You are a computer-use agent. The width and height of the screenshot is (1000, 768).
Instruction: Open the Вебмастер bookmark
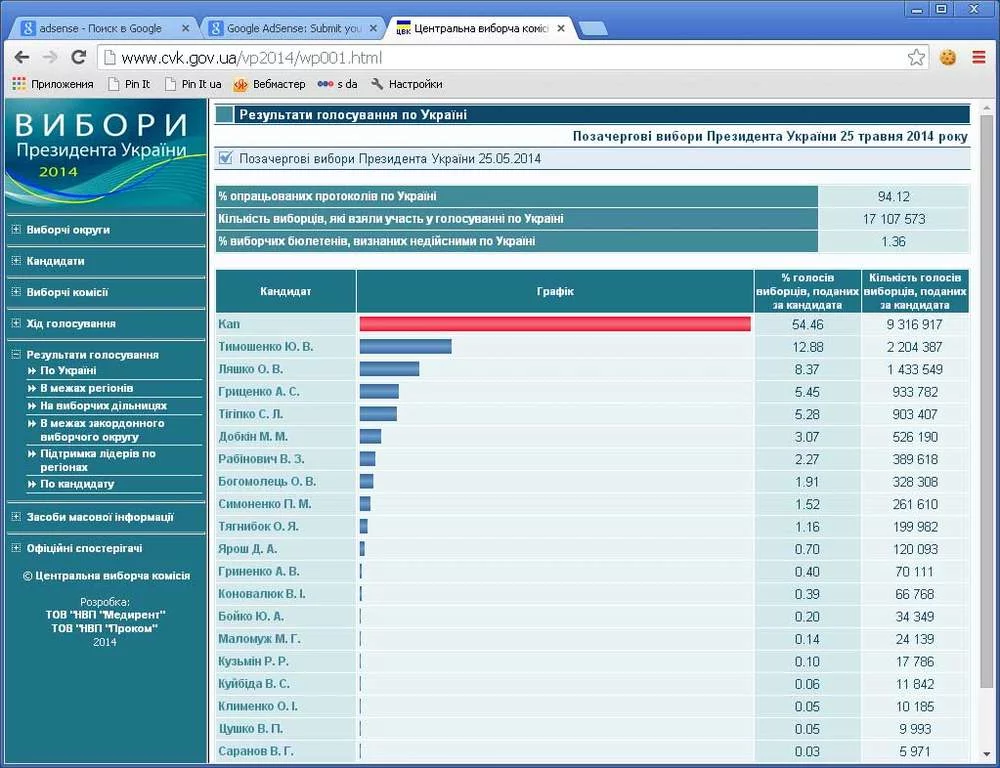(270, 84)
